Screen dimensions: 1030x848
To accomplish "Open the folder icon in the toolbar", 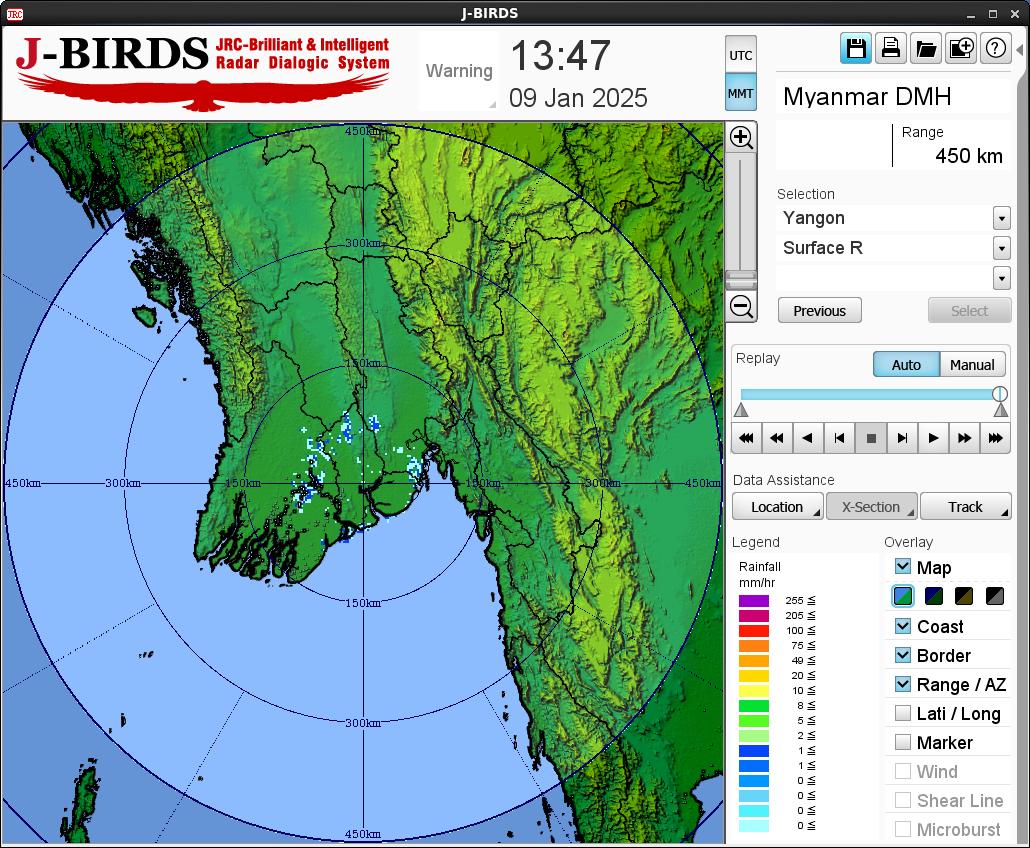I will click(x=926, y=49).
